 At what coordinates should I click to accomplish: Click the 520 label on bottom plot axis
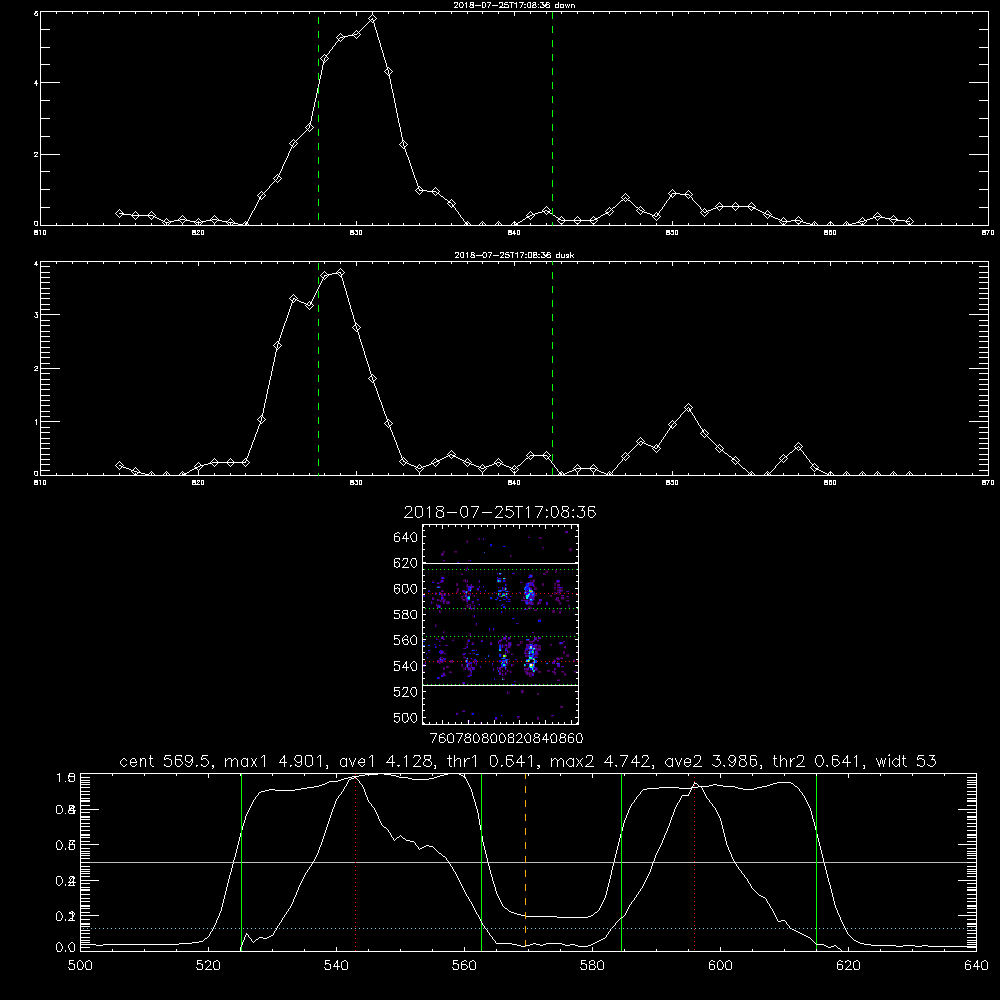(208, 966)
